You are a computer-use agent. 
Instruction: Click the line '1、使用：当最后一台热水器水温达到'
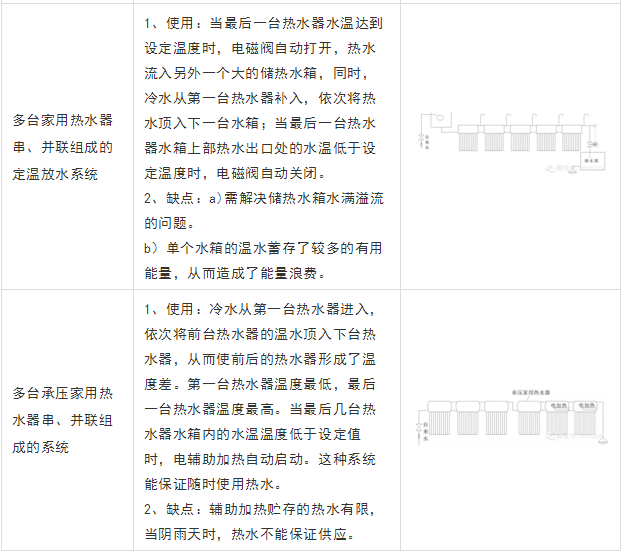click(263, 24)
